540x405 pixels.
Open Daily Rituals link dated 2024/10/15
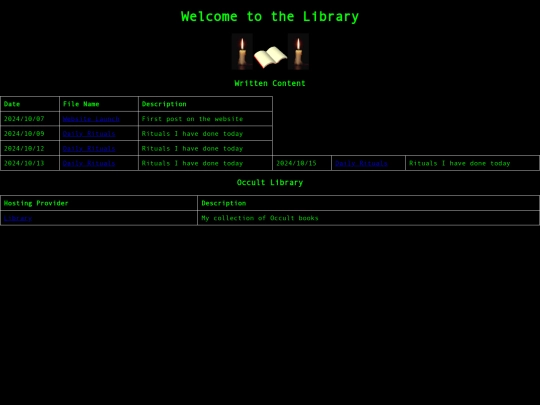click(x=361, y=163)
